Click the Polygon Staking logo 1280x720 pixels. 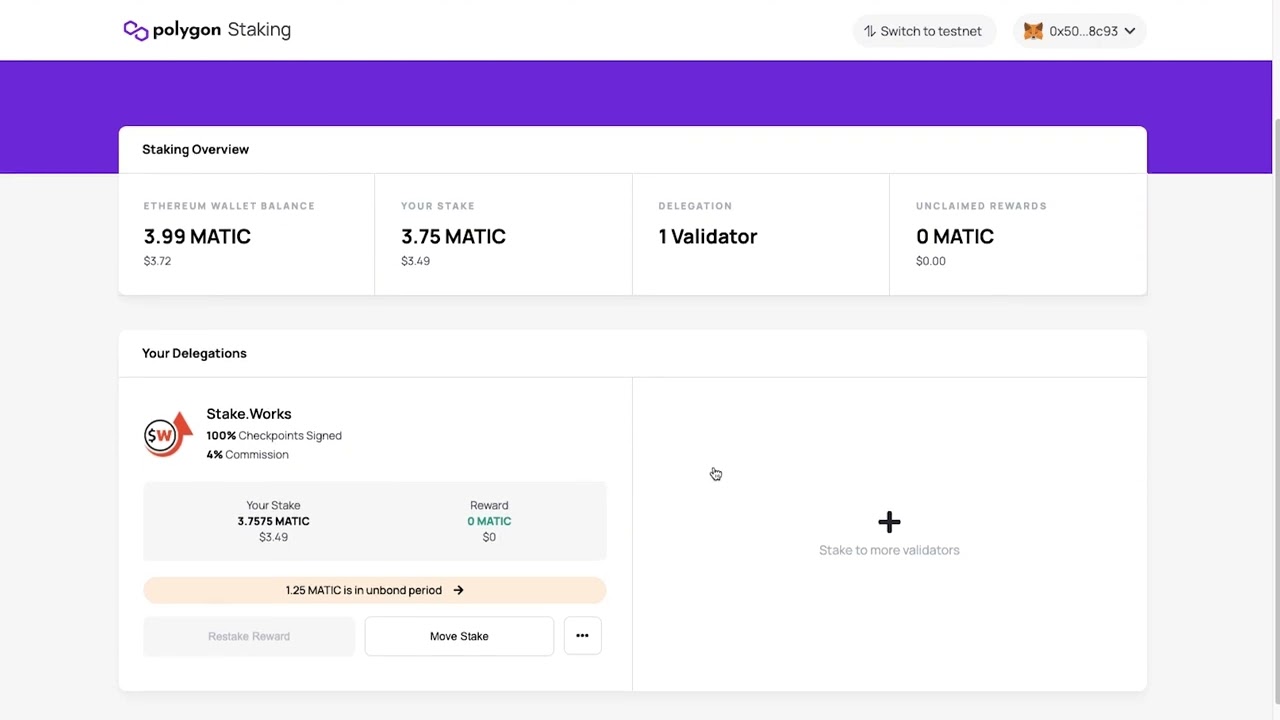pos(207,30)
